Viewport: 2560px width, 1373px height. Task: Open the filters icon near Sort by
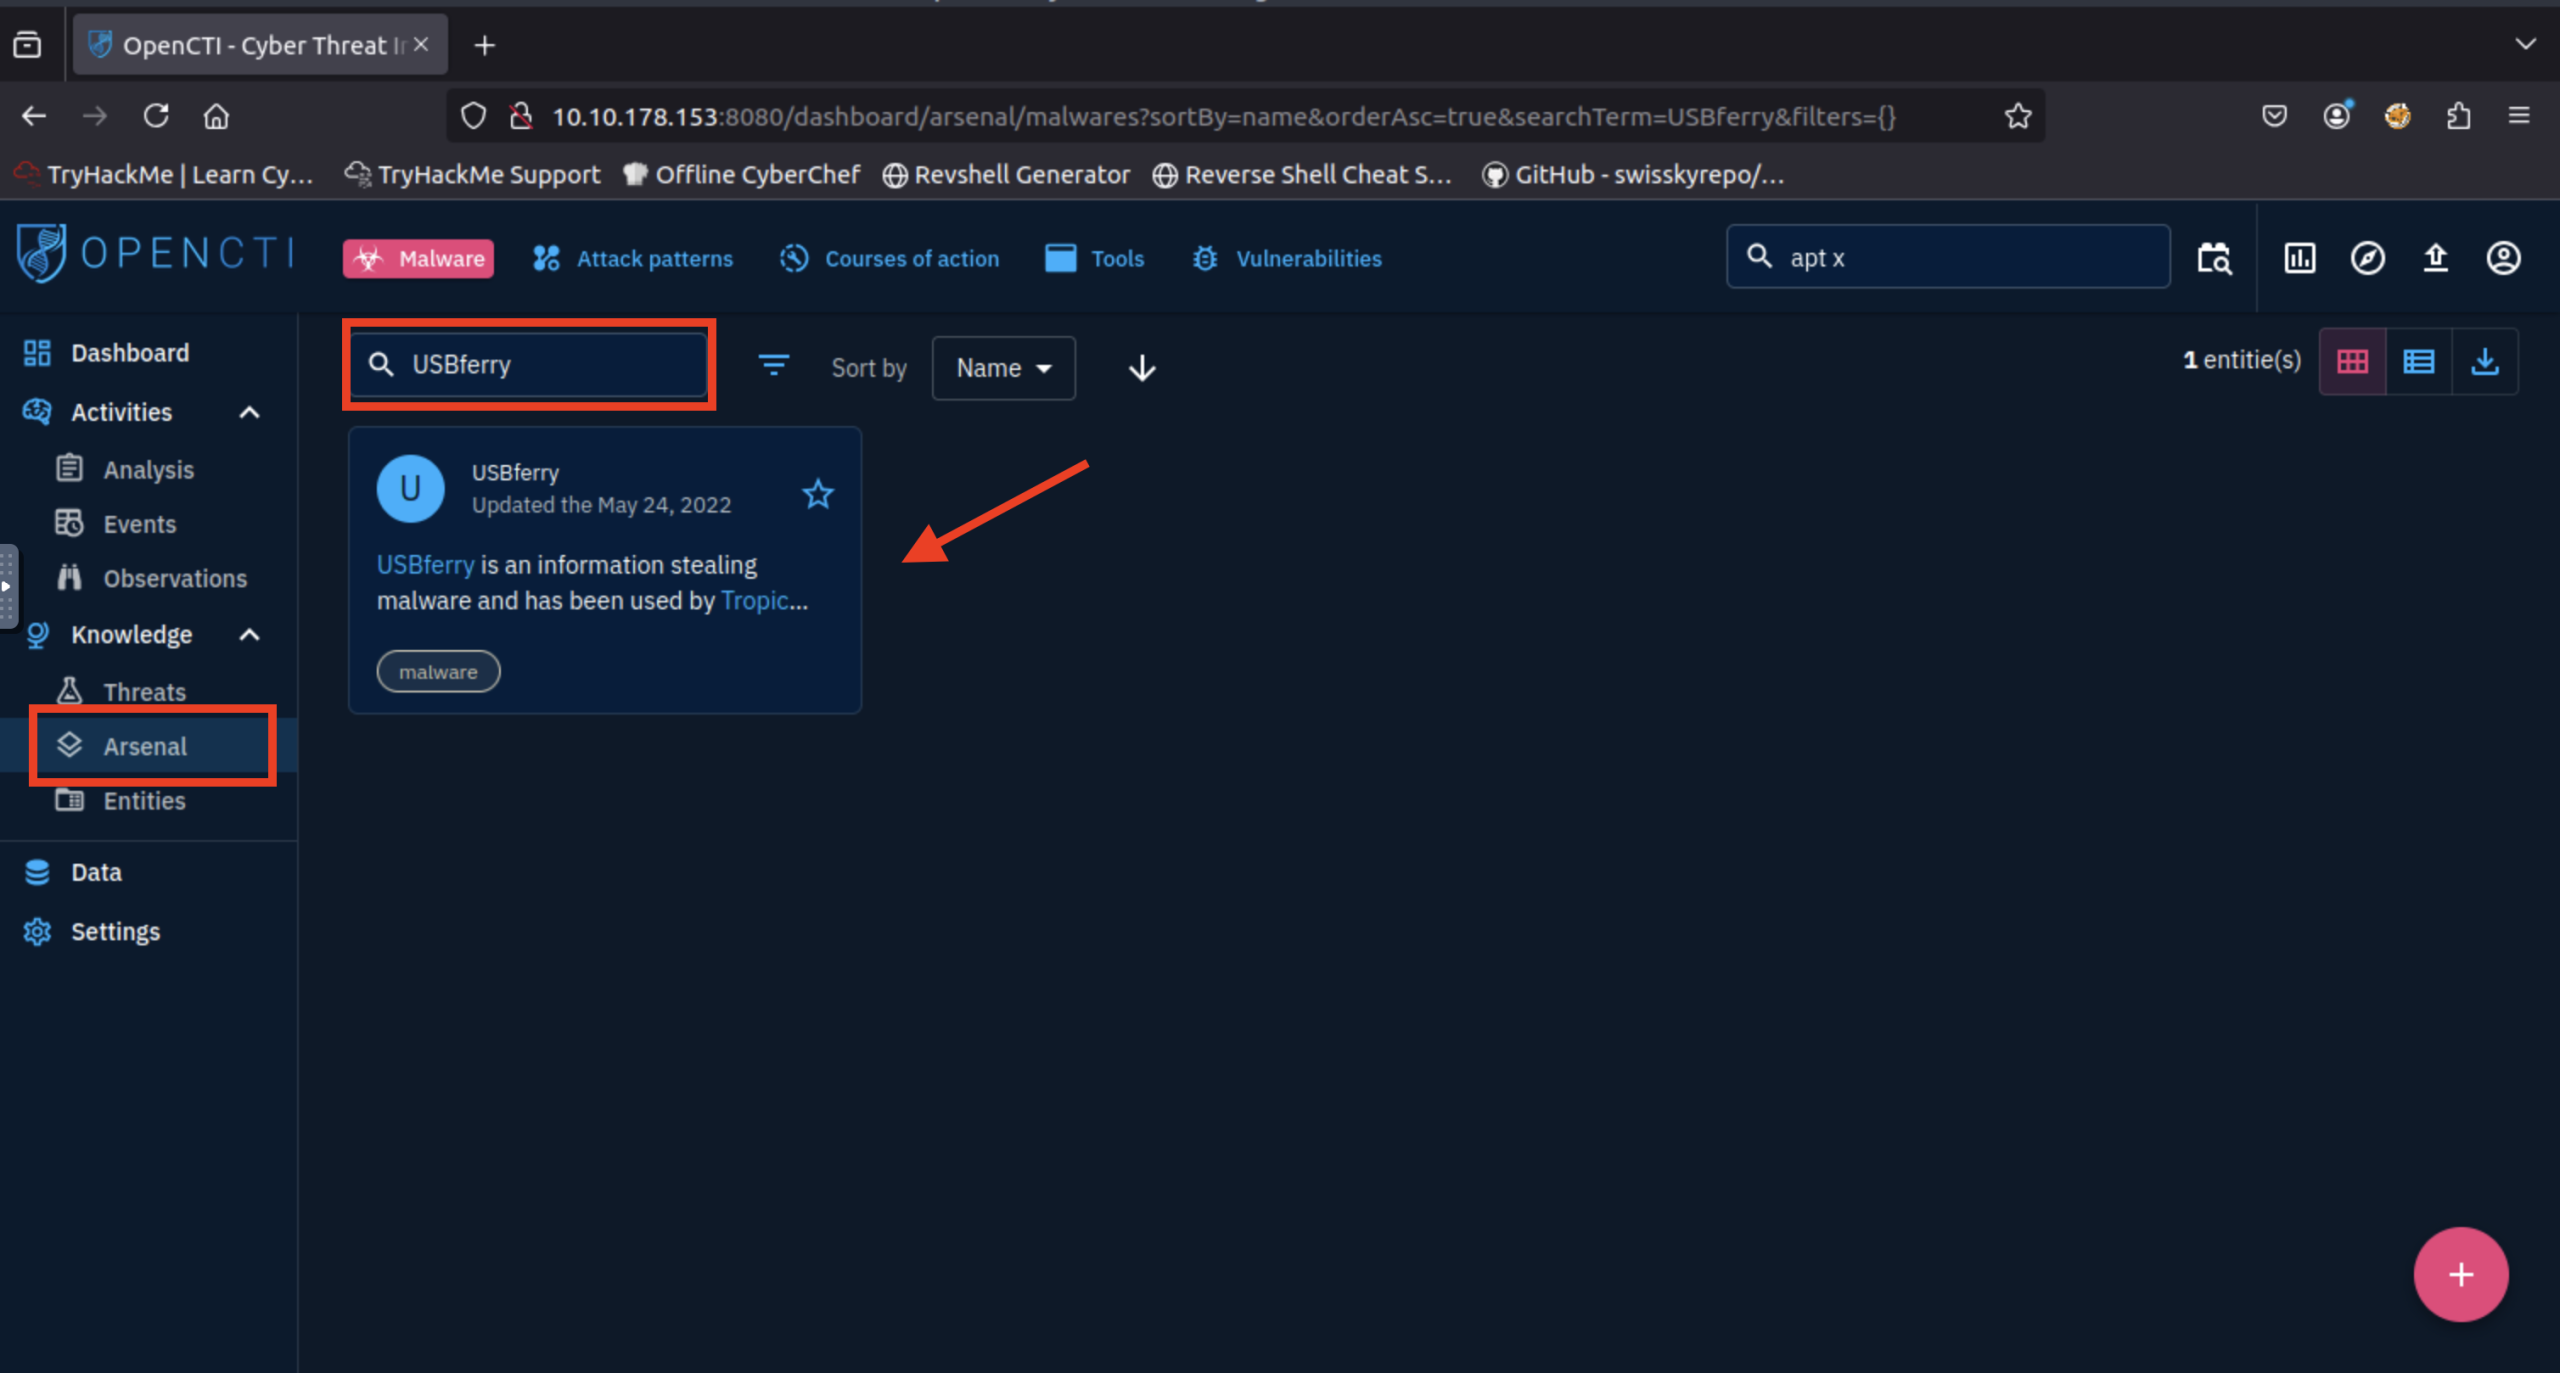point(773,366)
